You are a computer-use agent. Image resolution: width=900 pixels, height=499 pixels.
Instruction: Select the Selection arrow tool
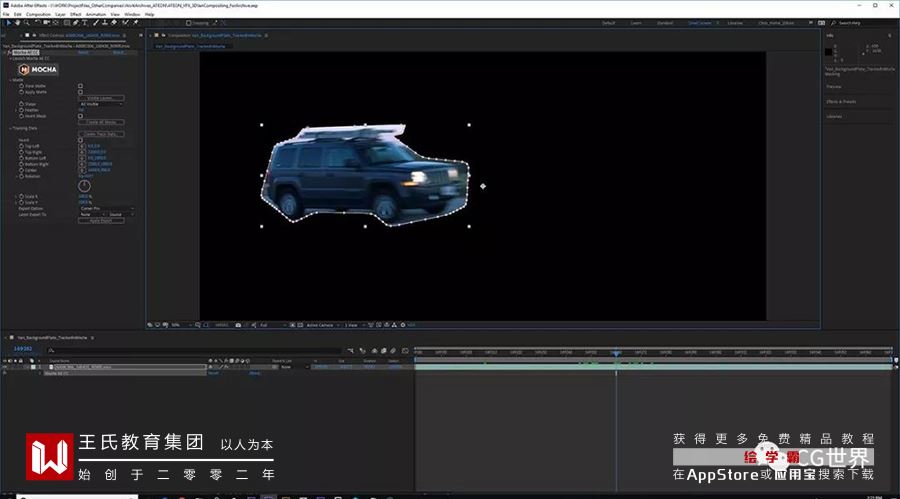click(x=9, y=22)
